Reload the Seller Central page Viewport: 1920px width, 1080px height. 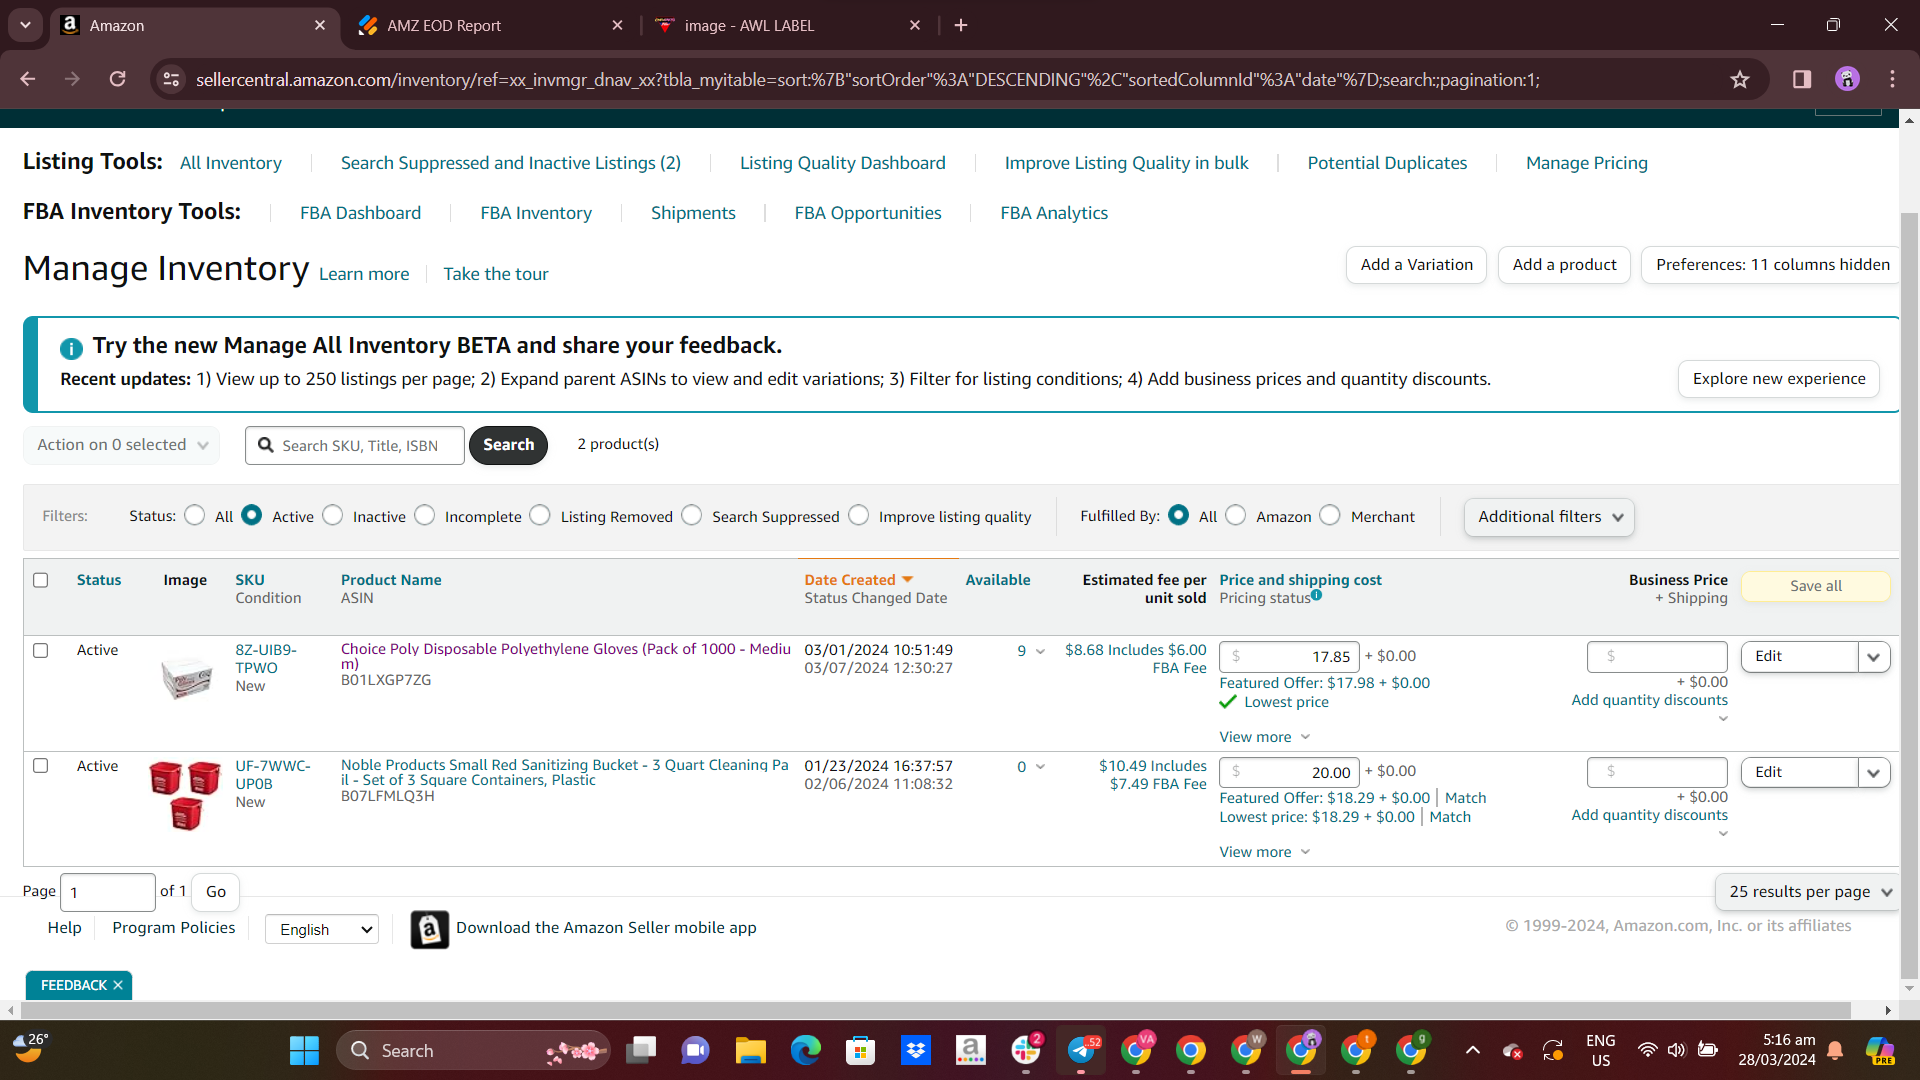118,79
